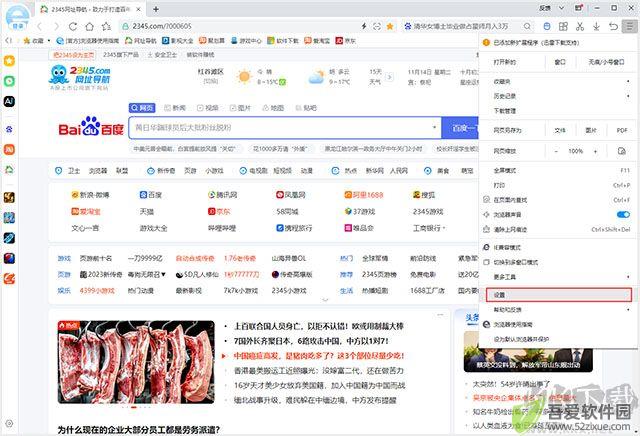Switch Baidu search to the 图片 tab
Viewport: 640px width, 436px height.
(x=240, y=108)
